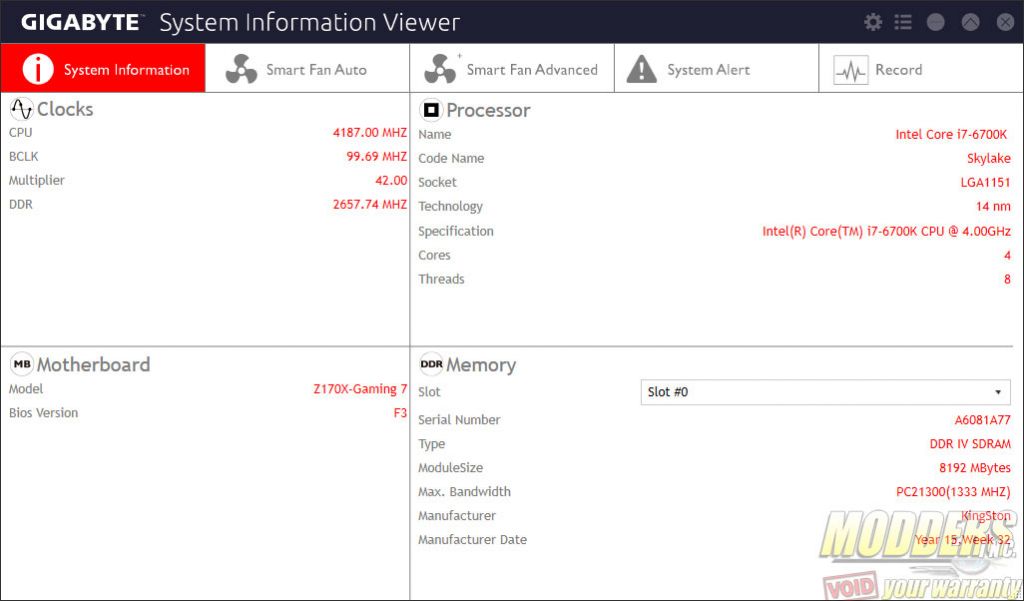Click the Bios Version value F3
This screenshot has width=1024, height=601.
(x=400, y=413)
